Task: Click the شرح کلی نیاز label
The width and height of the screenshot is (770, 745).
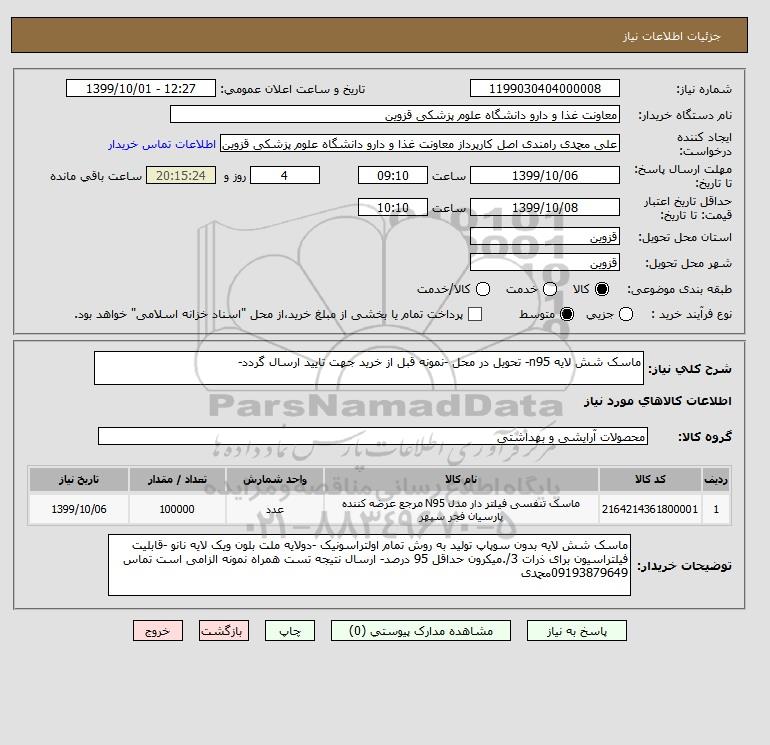Action: point(690,369)
